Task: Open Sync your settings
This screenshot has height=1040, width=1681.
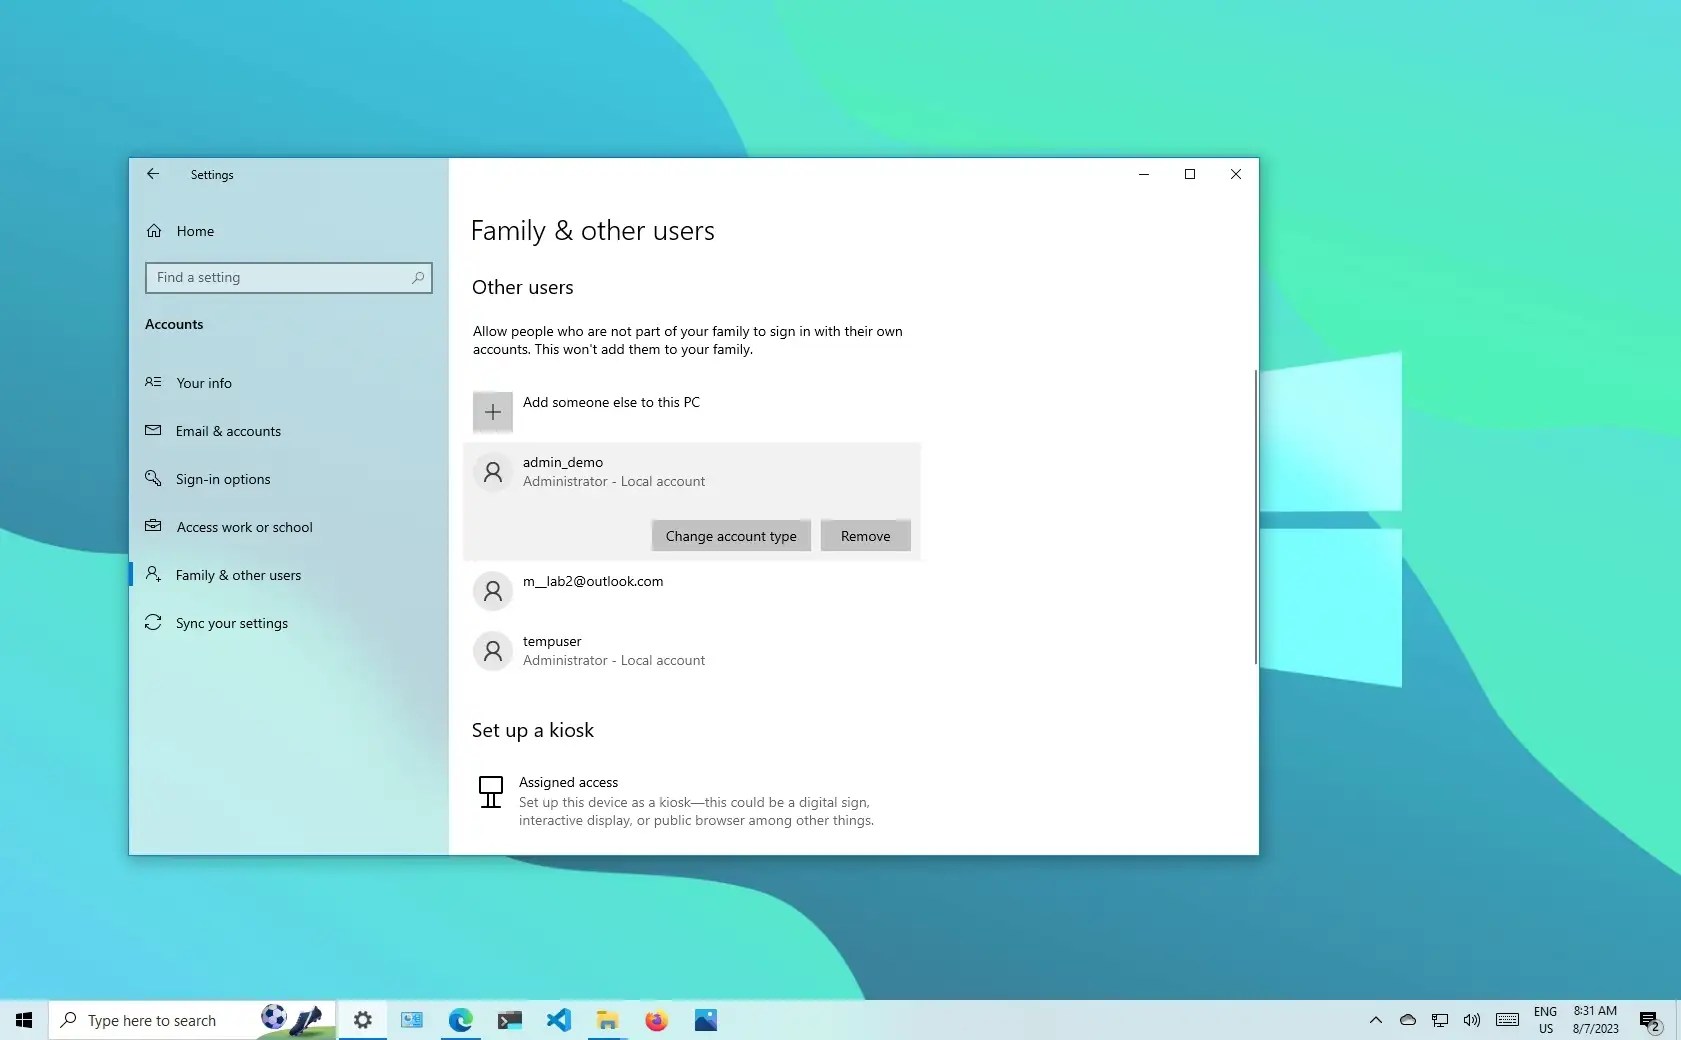Action: pyautogui.click(x=231, y=622)
